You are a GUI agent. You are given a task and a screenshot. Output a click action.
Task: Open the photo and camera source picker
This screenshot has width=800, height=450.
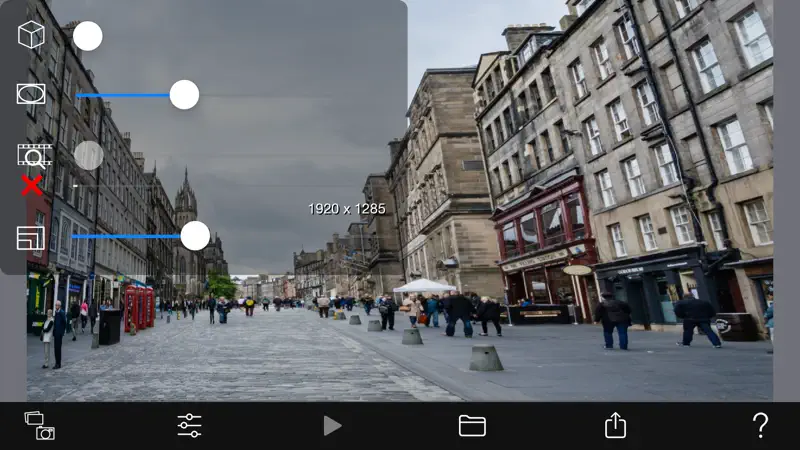(x=40, y=426)
